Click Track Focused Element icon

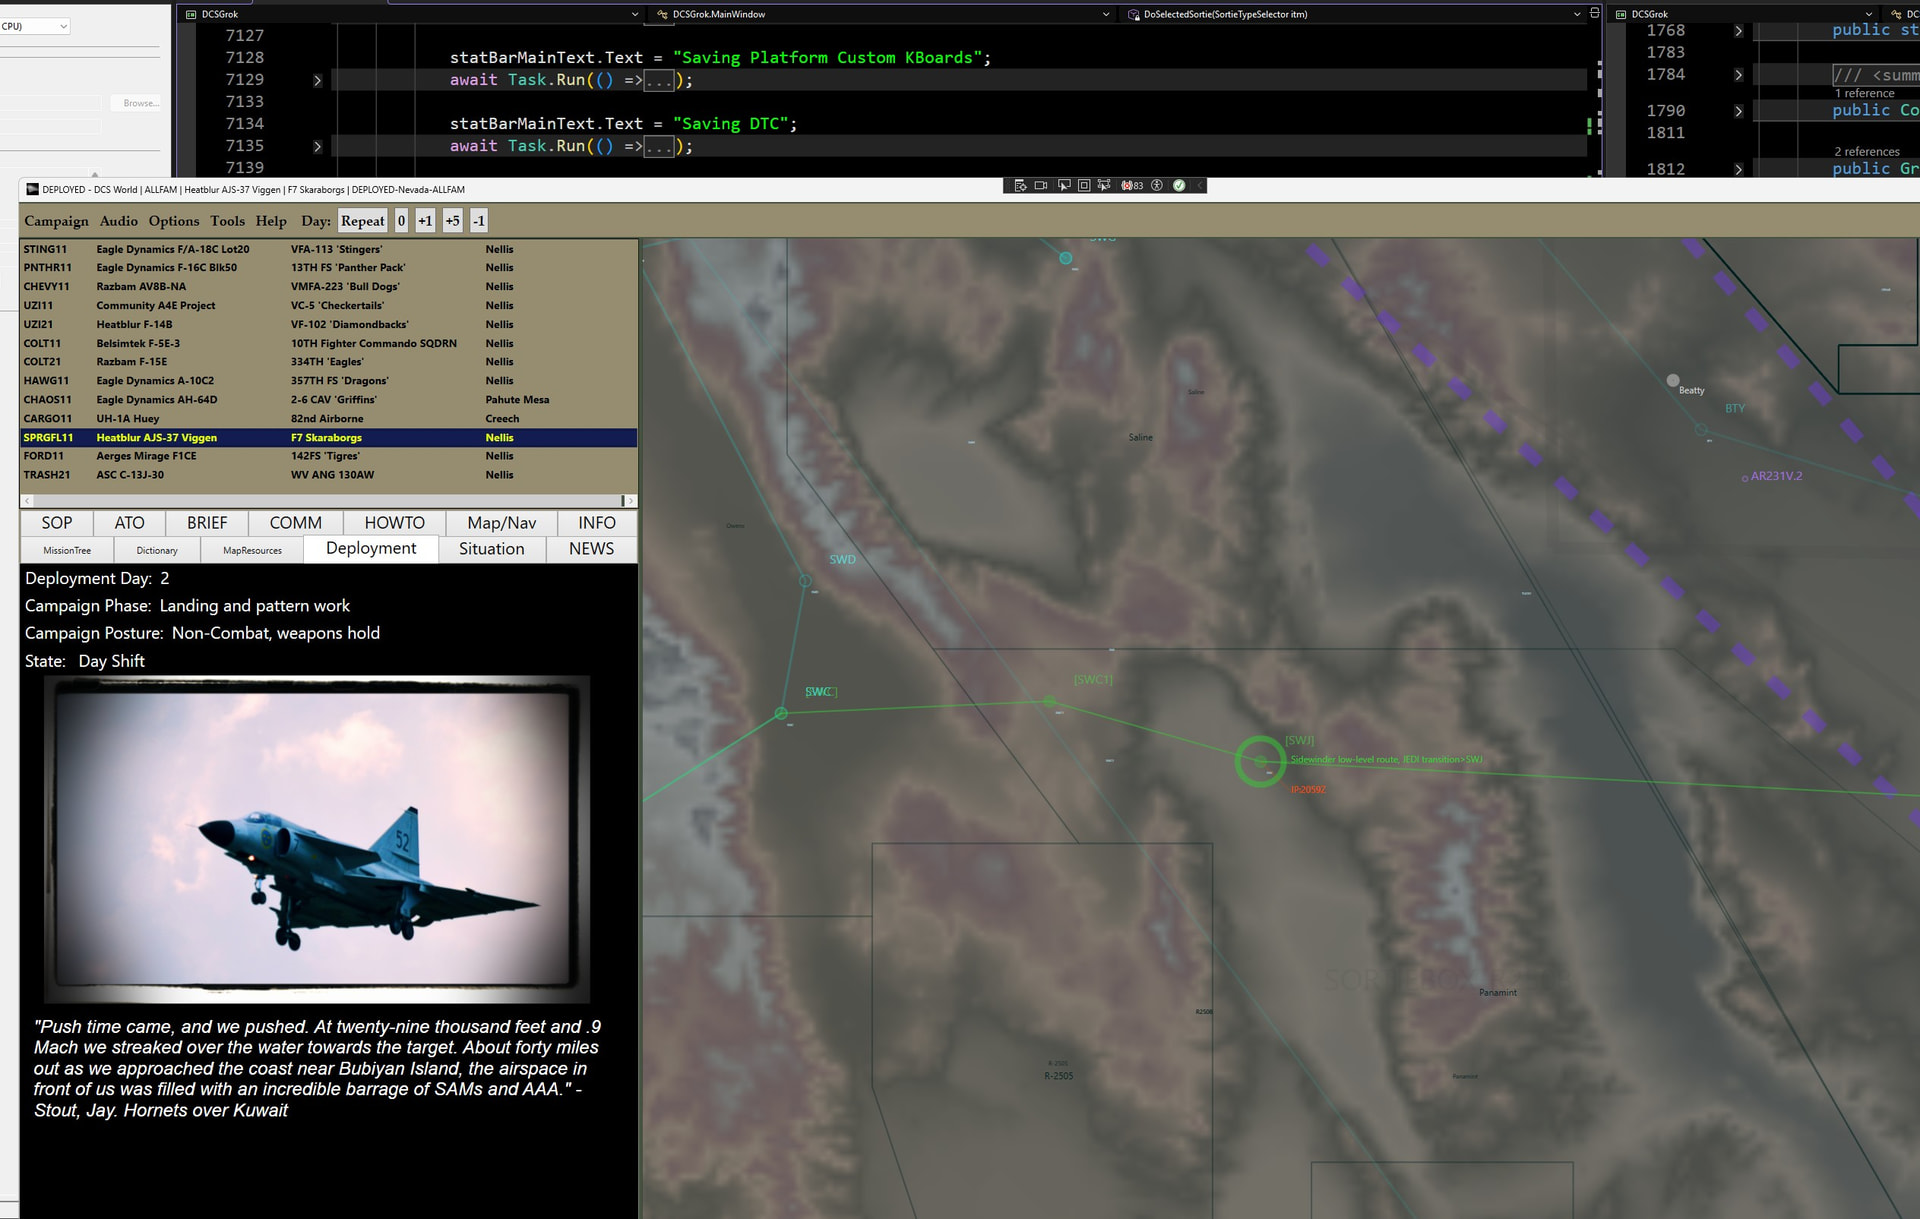1104,186
